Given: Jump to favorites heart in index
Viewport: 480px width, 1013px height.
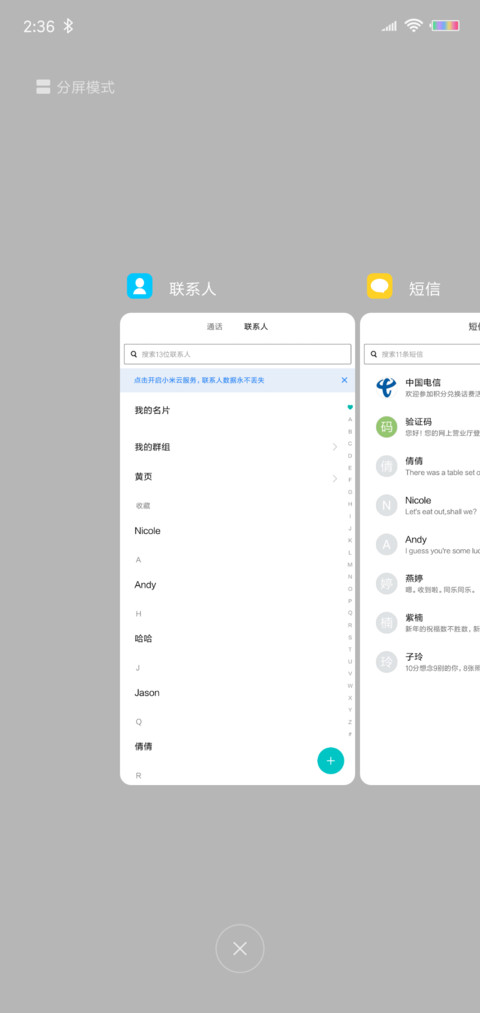Looking at the screenshot, I should (350, 407).
